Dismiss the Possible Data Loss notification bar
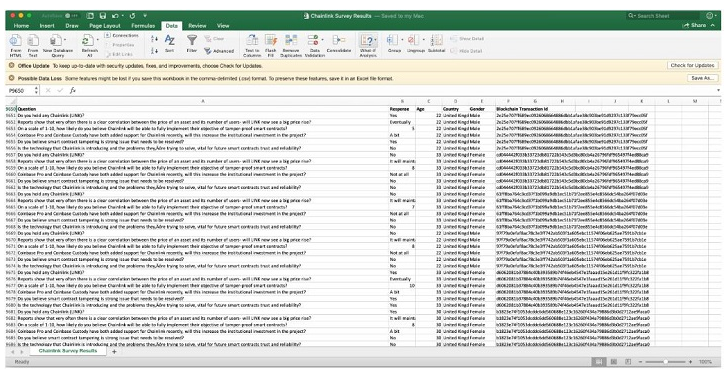This screenshot has width=727, height=369. click(12, 78)
